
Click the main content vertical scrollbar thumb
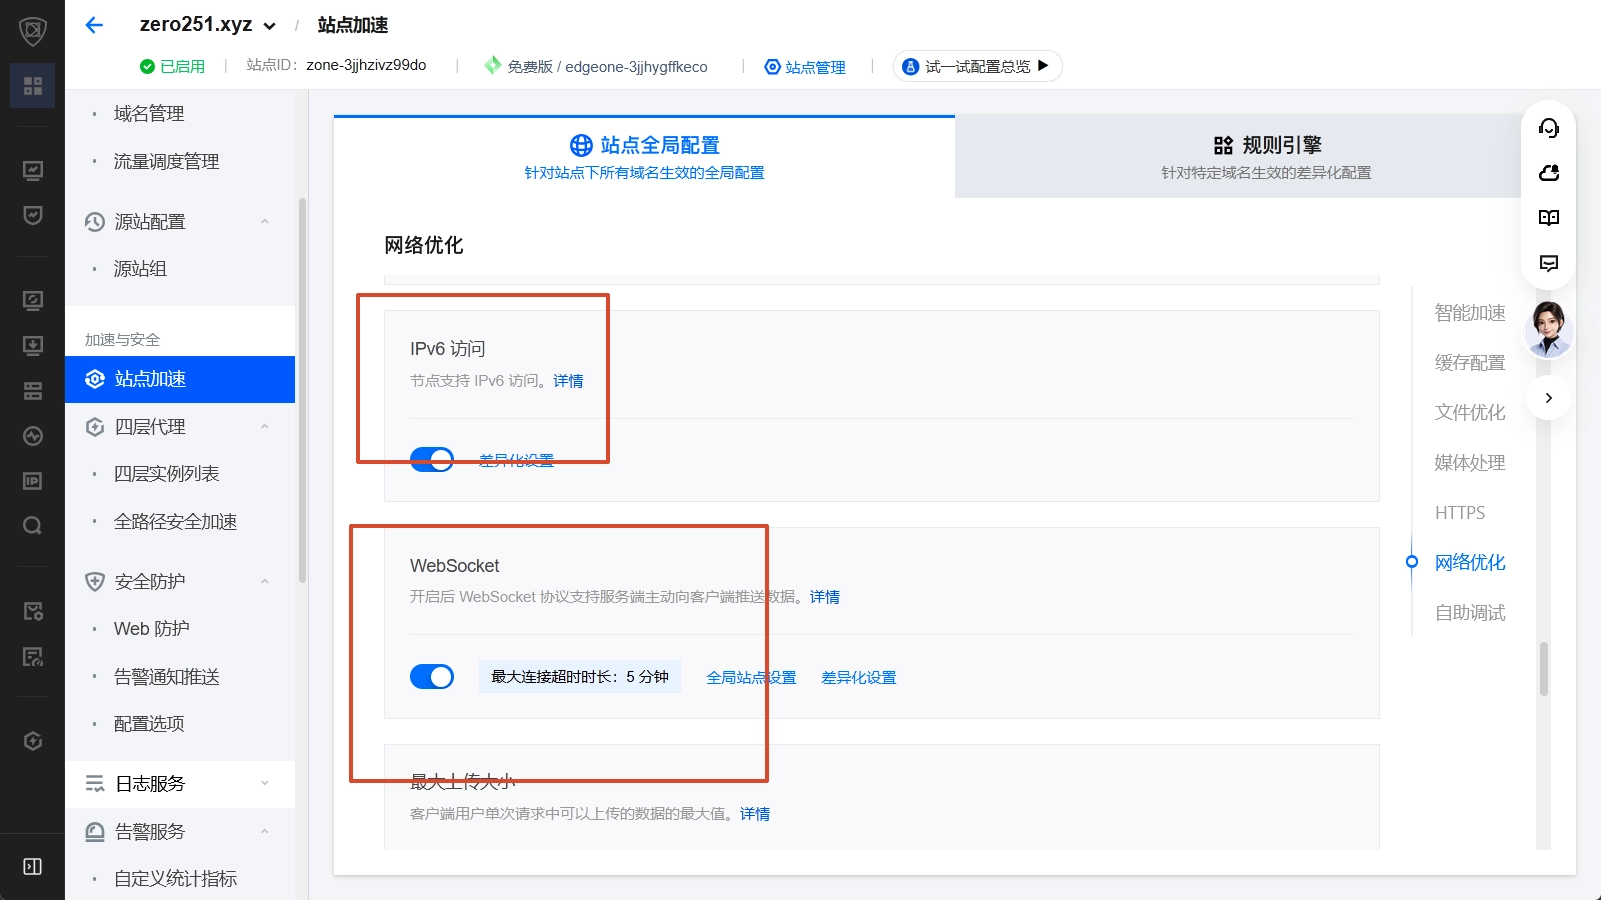[1544, 668]
